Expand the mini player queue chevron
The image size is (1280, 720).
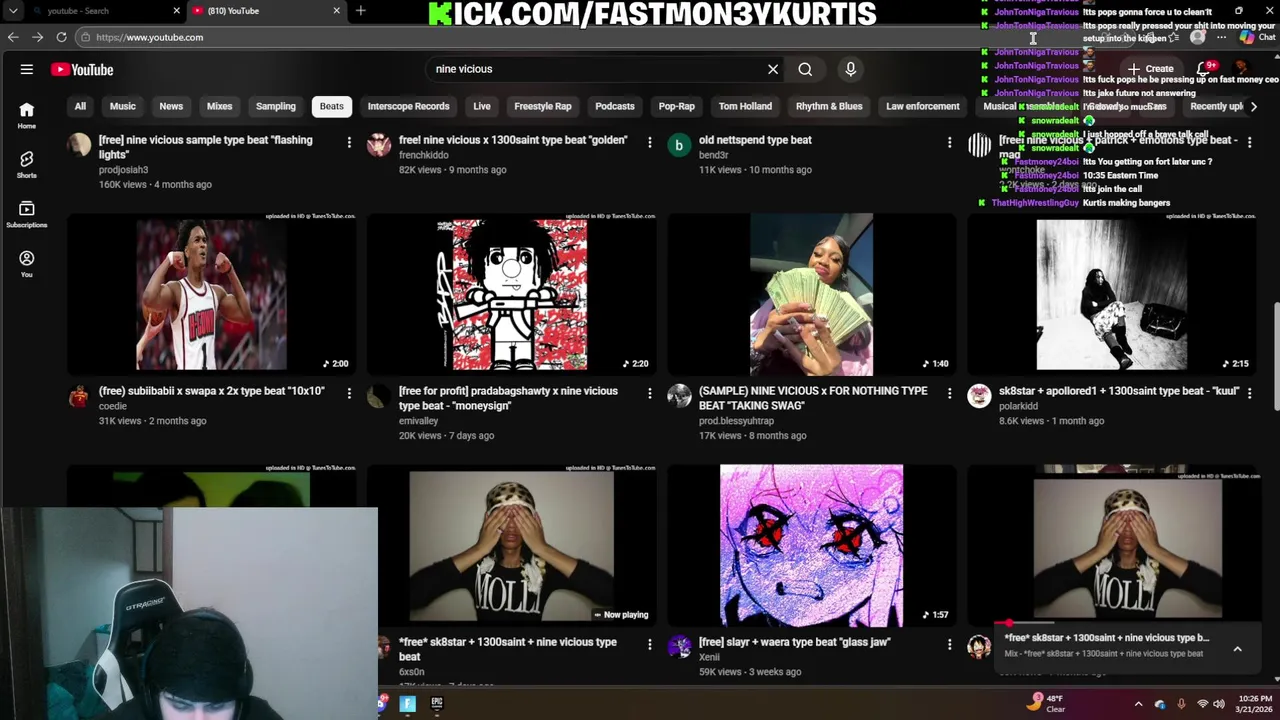click(1237, 649)
